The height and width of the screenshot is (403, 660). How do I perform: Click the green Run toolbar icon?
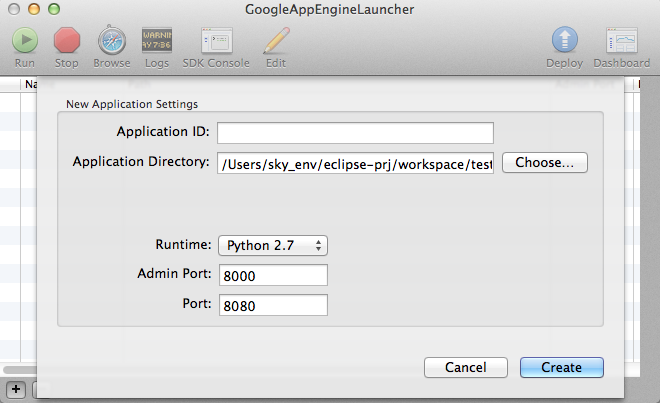[x=25, y=40]
